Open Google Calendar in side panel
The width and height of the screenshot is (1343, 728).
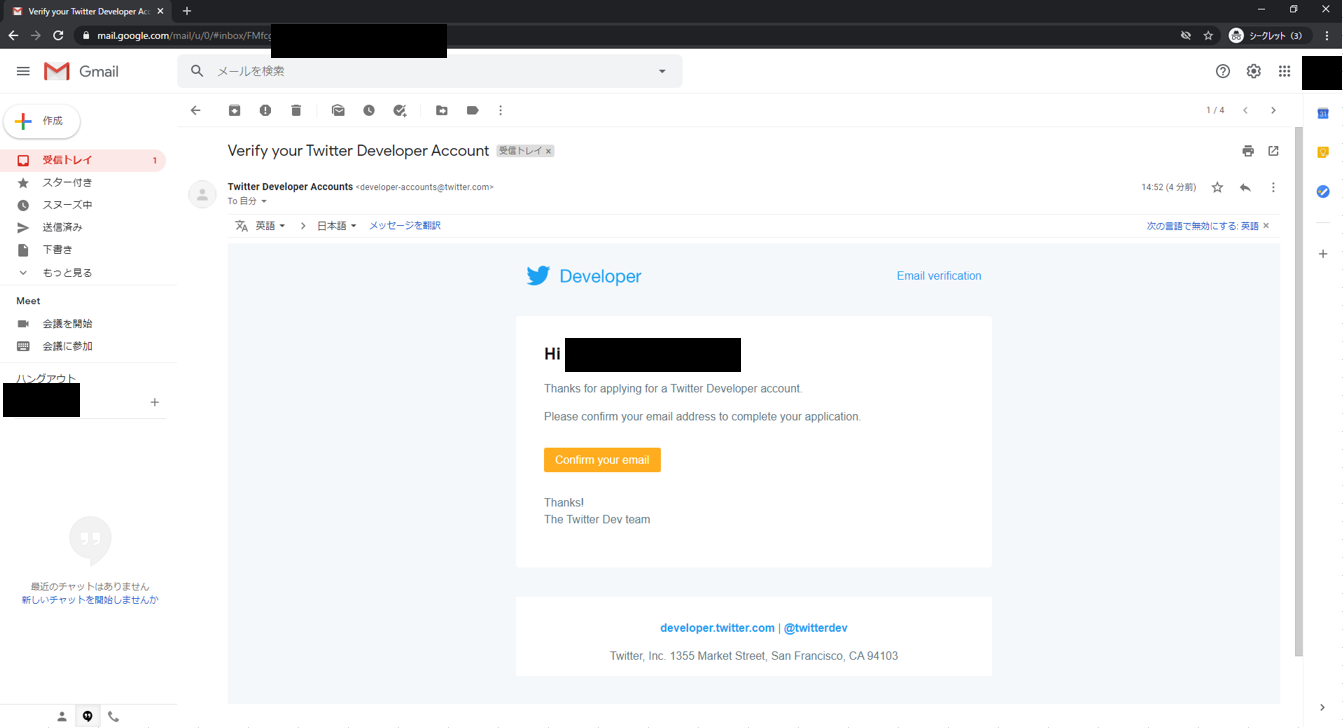point(1323,113)
